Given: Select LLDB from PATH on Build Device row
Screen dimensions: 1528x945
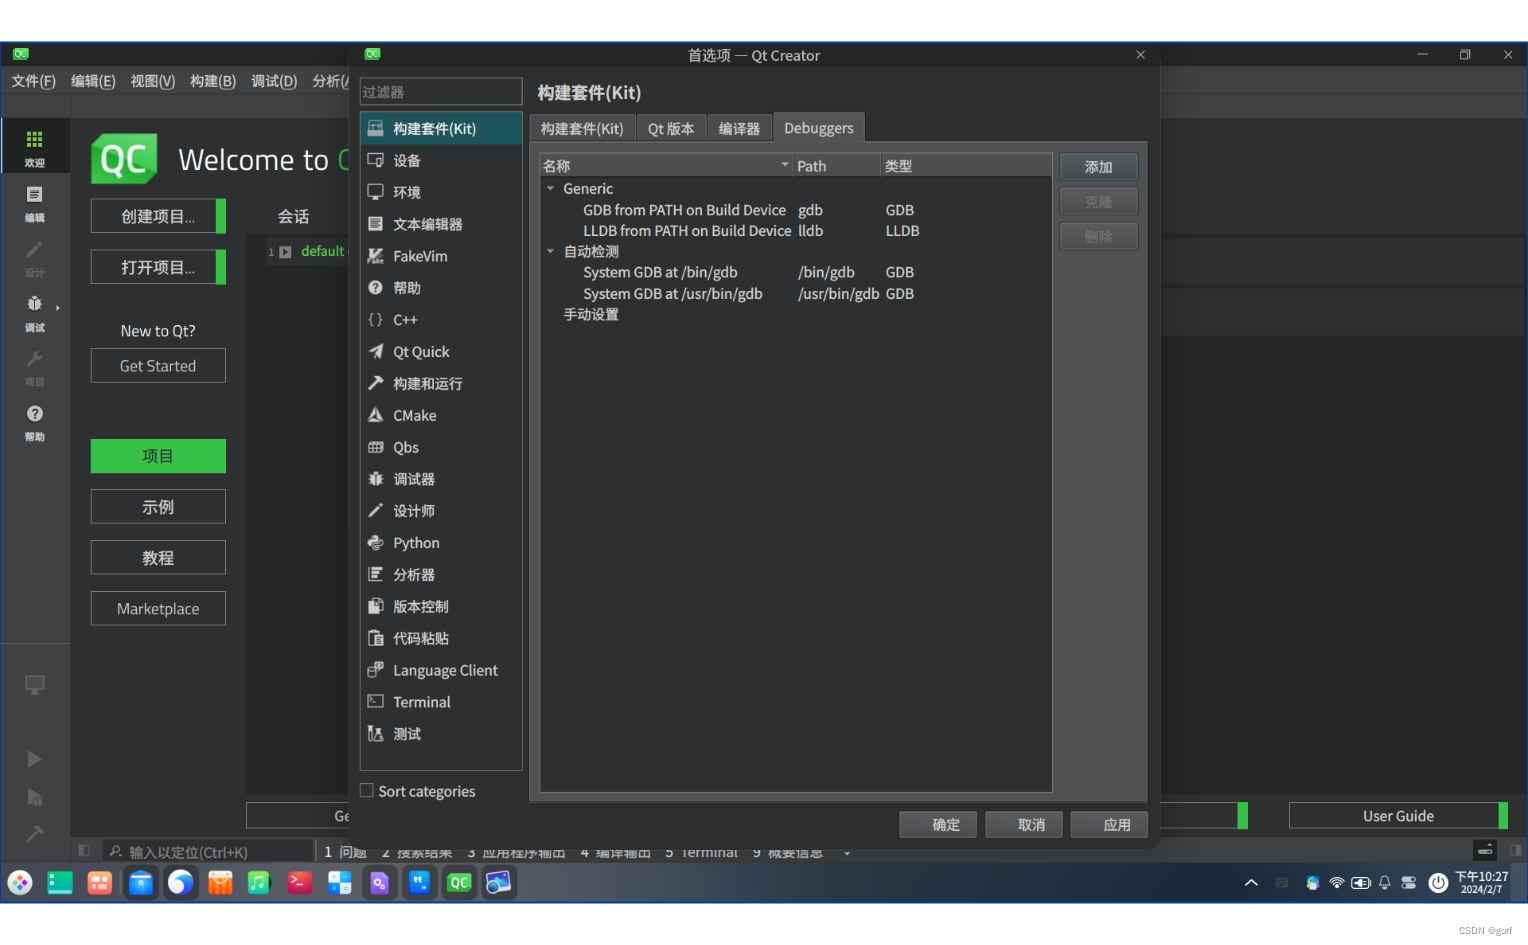Looking at the screenshot, I should (x=795, y=231).
